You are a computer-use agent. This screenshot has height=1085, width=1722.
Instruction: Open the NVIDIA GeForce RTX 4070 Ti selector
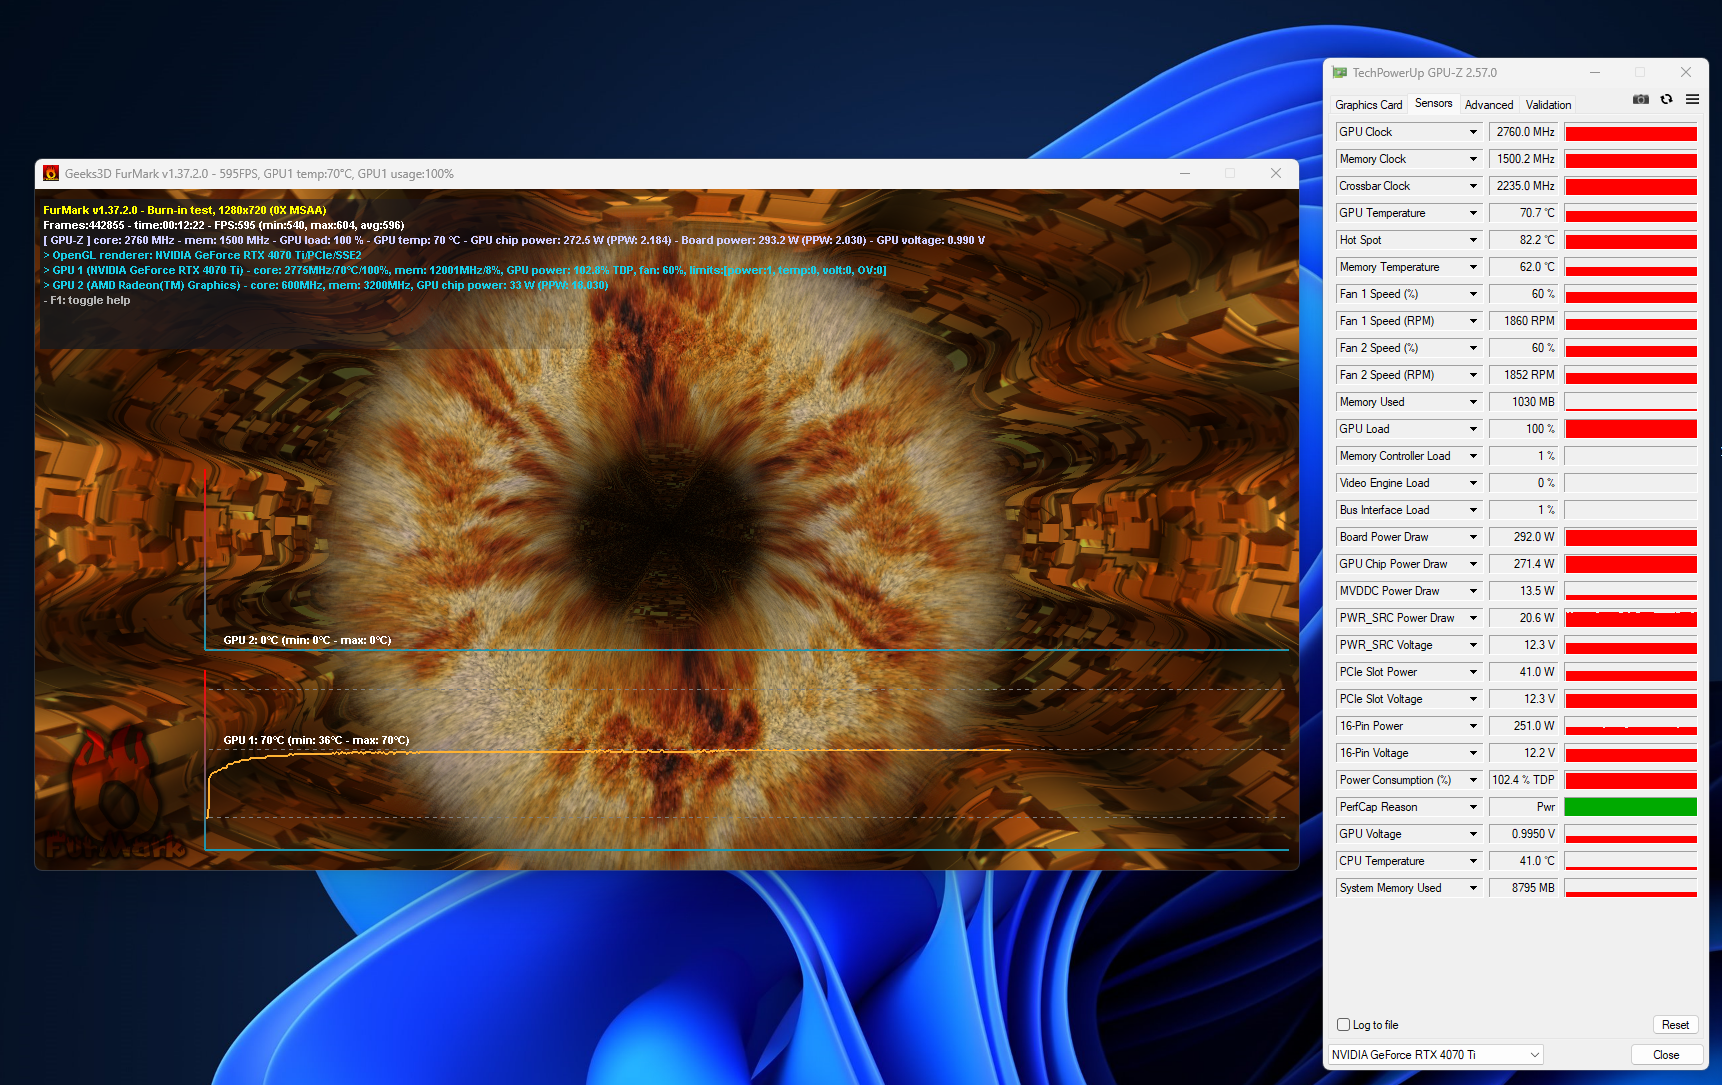(x=1435, y=1055)
